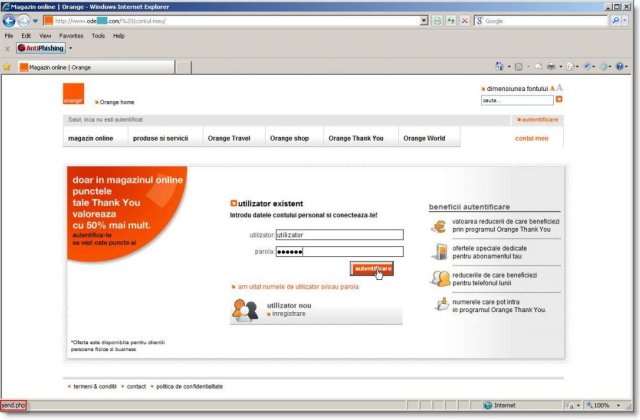Click the Home icon in command bar

(x=499, y=66)
